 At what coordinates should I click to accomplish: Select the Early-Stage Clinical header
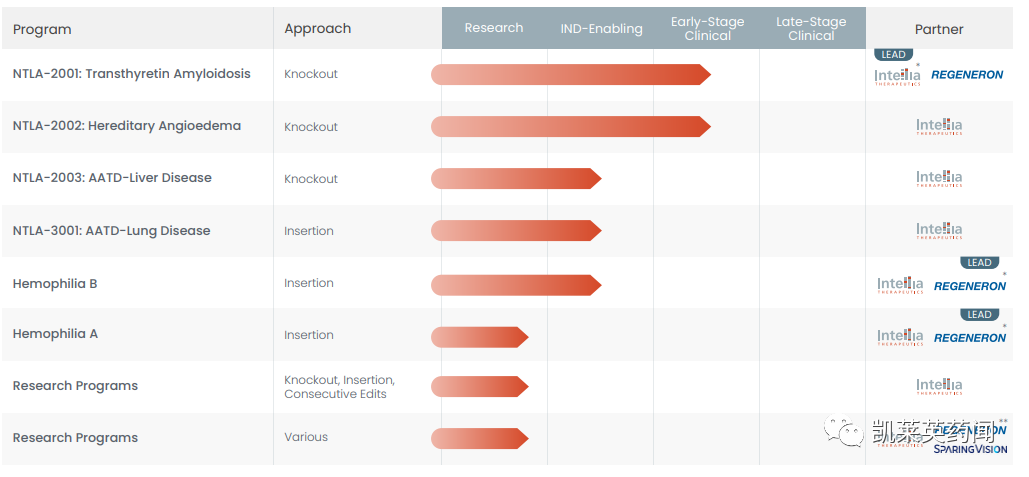(x=707, y=28)
